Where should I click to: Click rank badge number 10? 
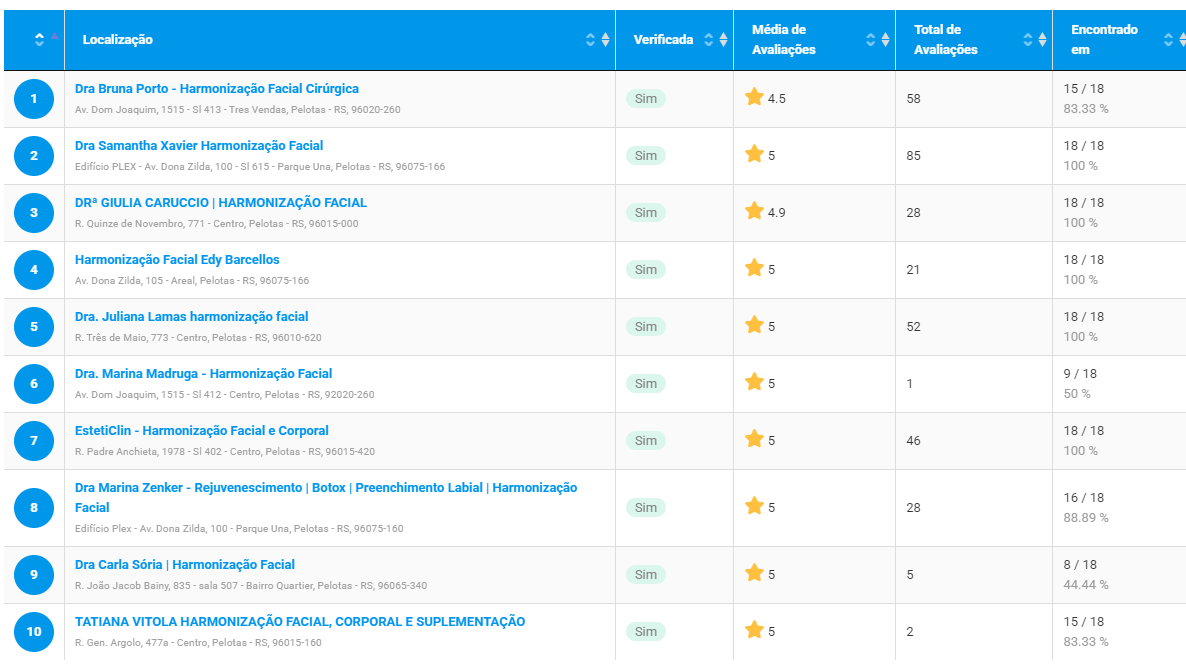pyautogui.click(x=34, y=632)
